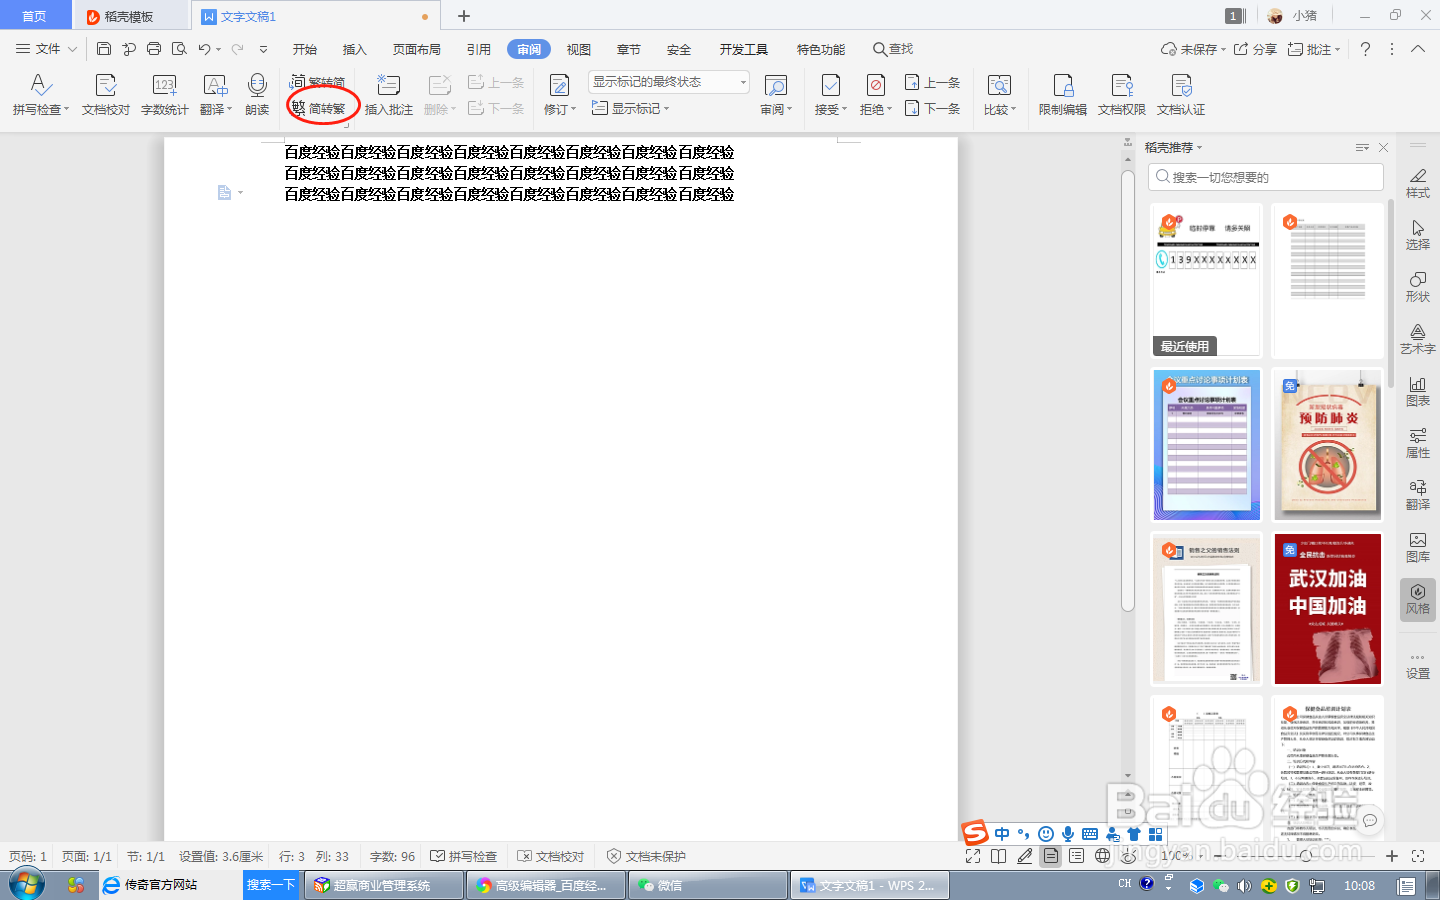Toggle the Style (风格) sidebar panel
This screenshot has height=900, width=1440.
click(1418, 599)
